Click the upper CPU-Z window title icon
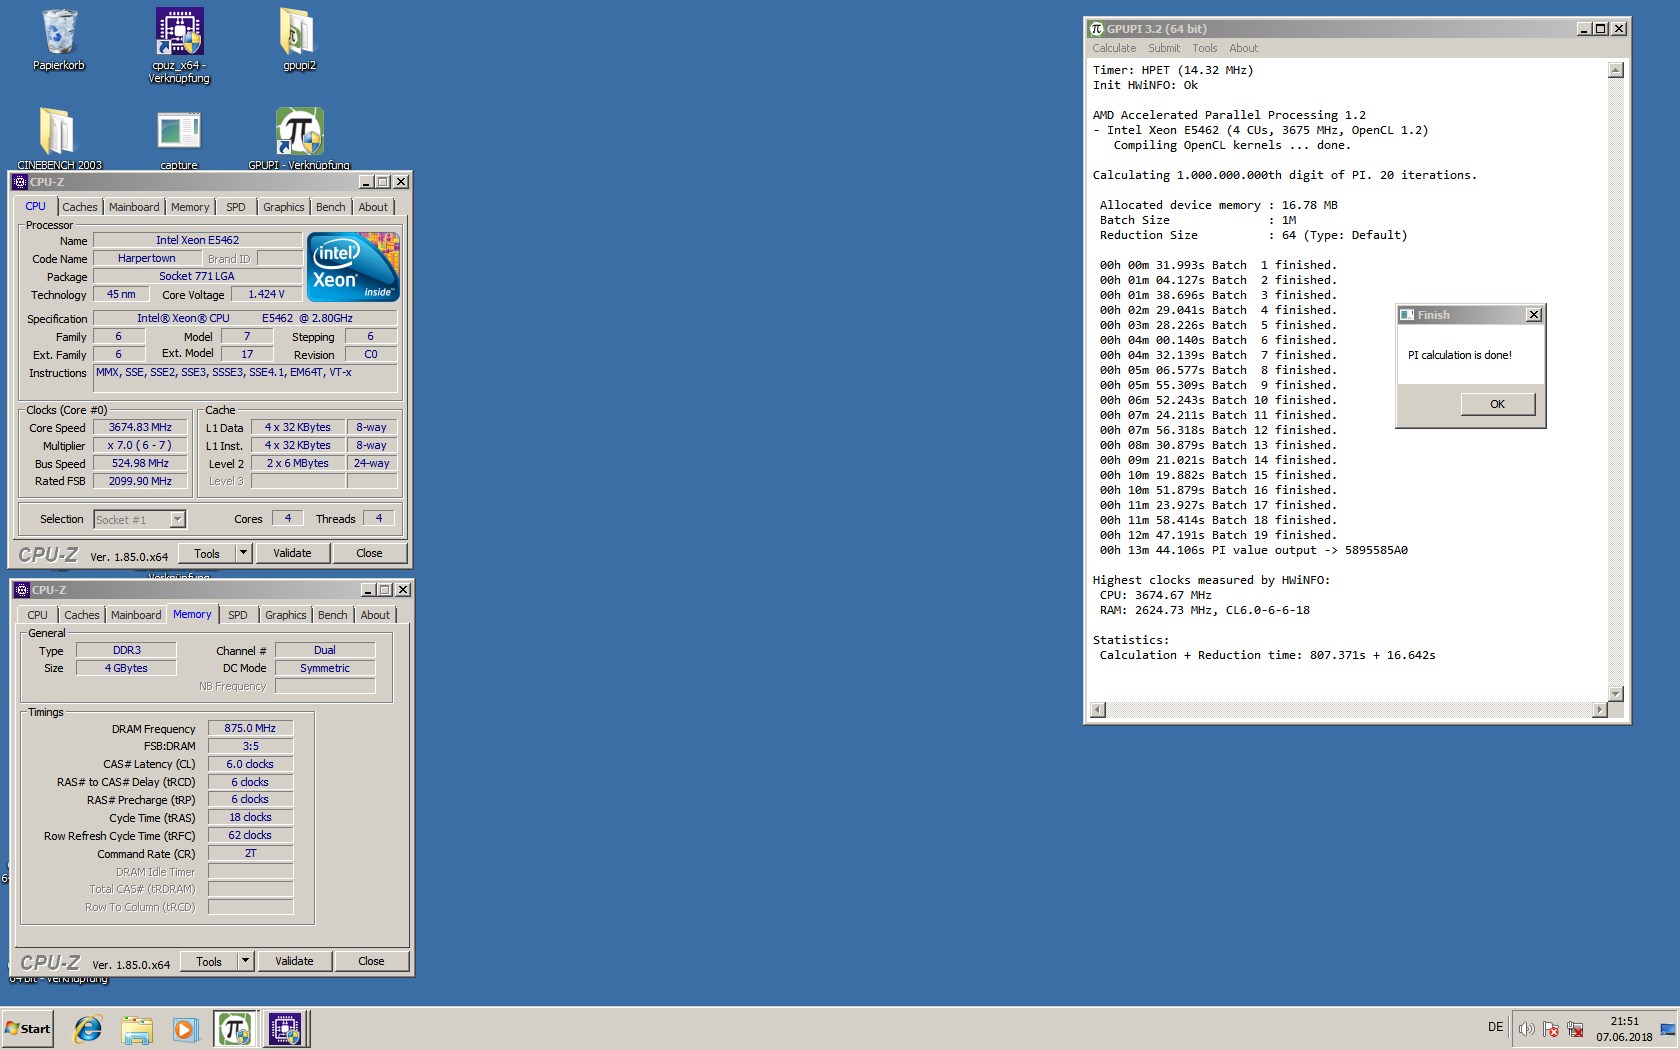 tap(20, 182)
